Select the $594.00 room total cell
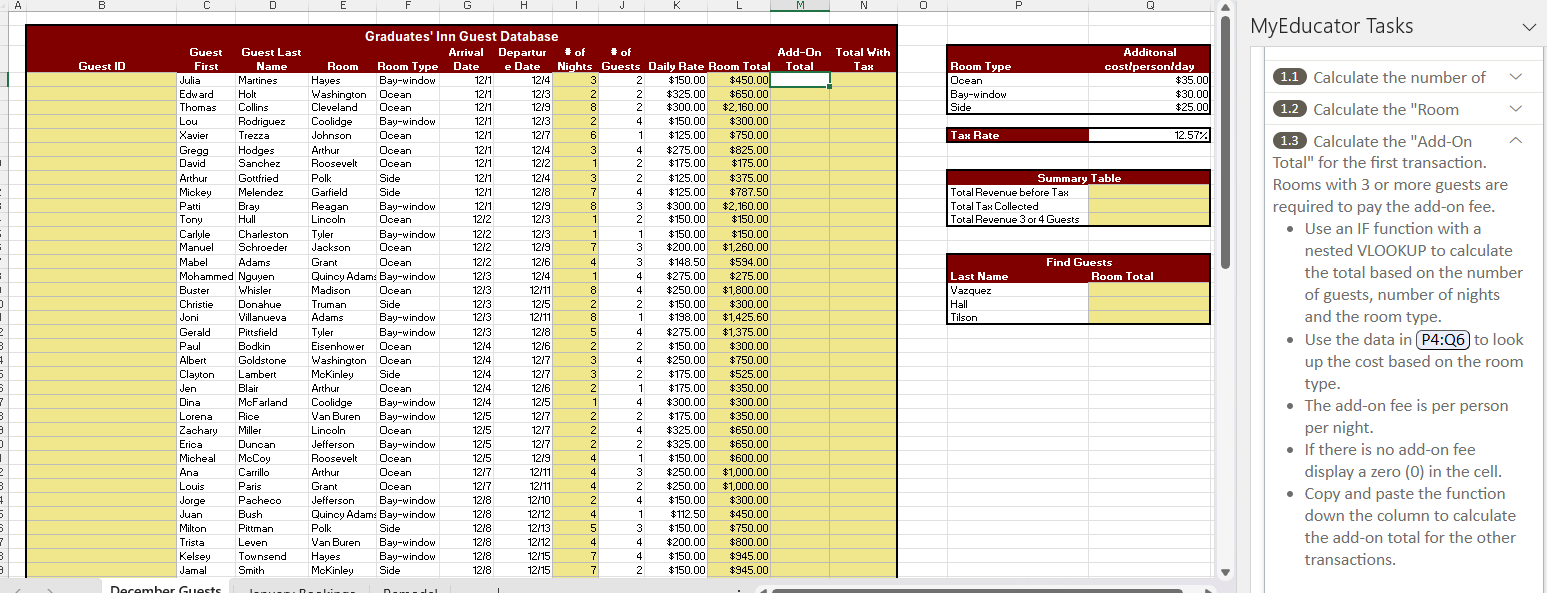The width and height of the screenshot is (1547, 593). coord(738,262)
